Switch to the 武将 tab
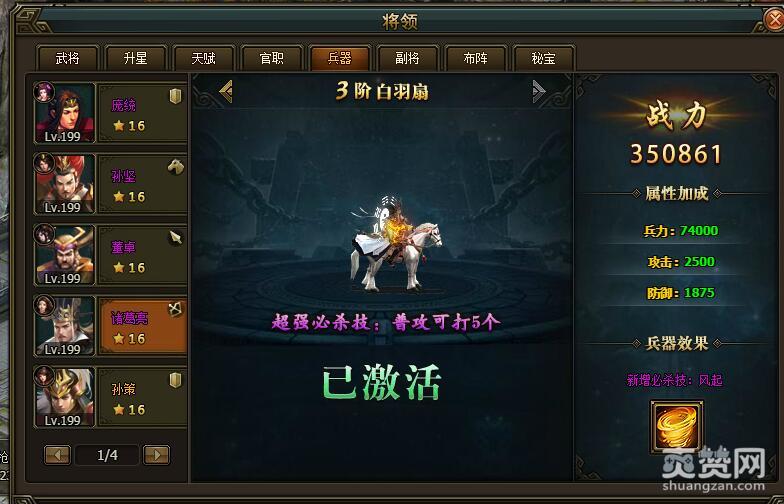This screenshot has width=784, height=504. point(68,58)
